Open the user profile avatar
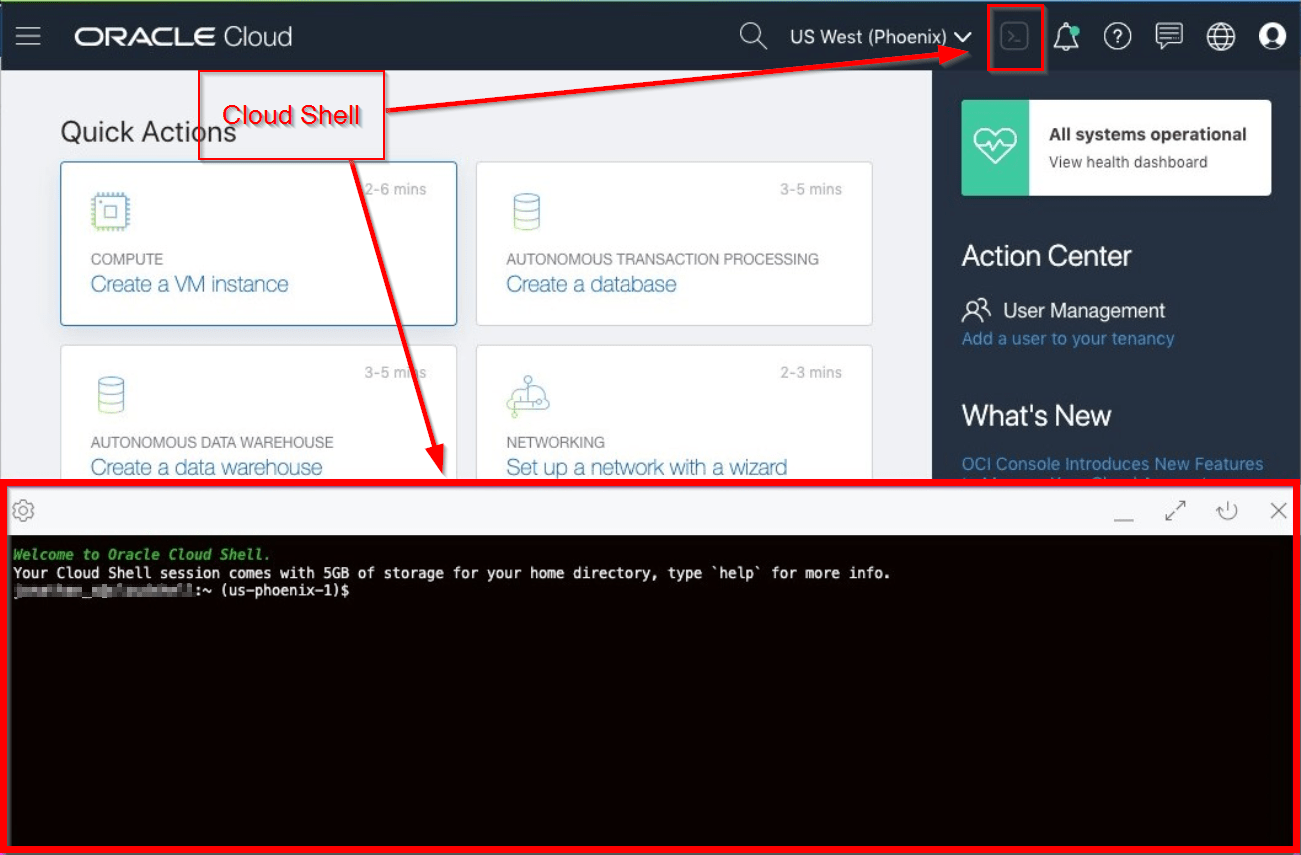 (1271, 36)
